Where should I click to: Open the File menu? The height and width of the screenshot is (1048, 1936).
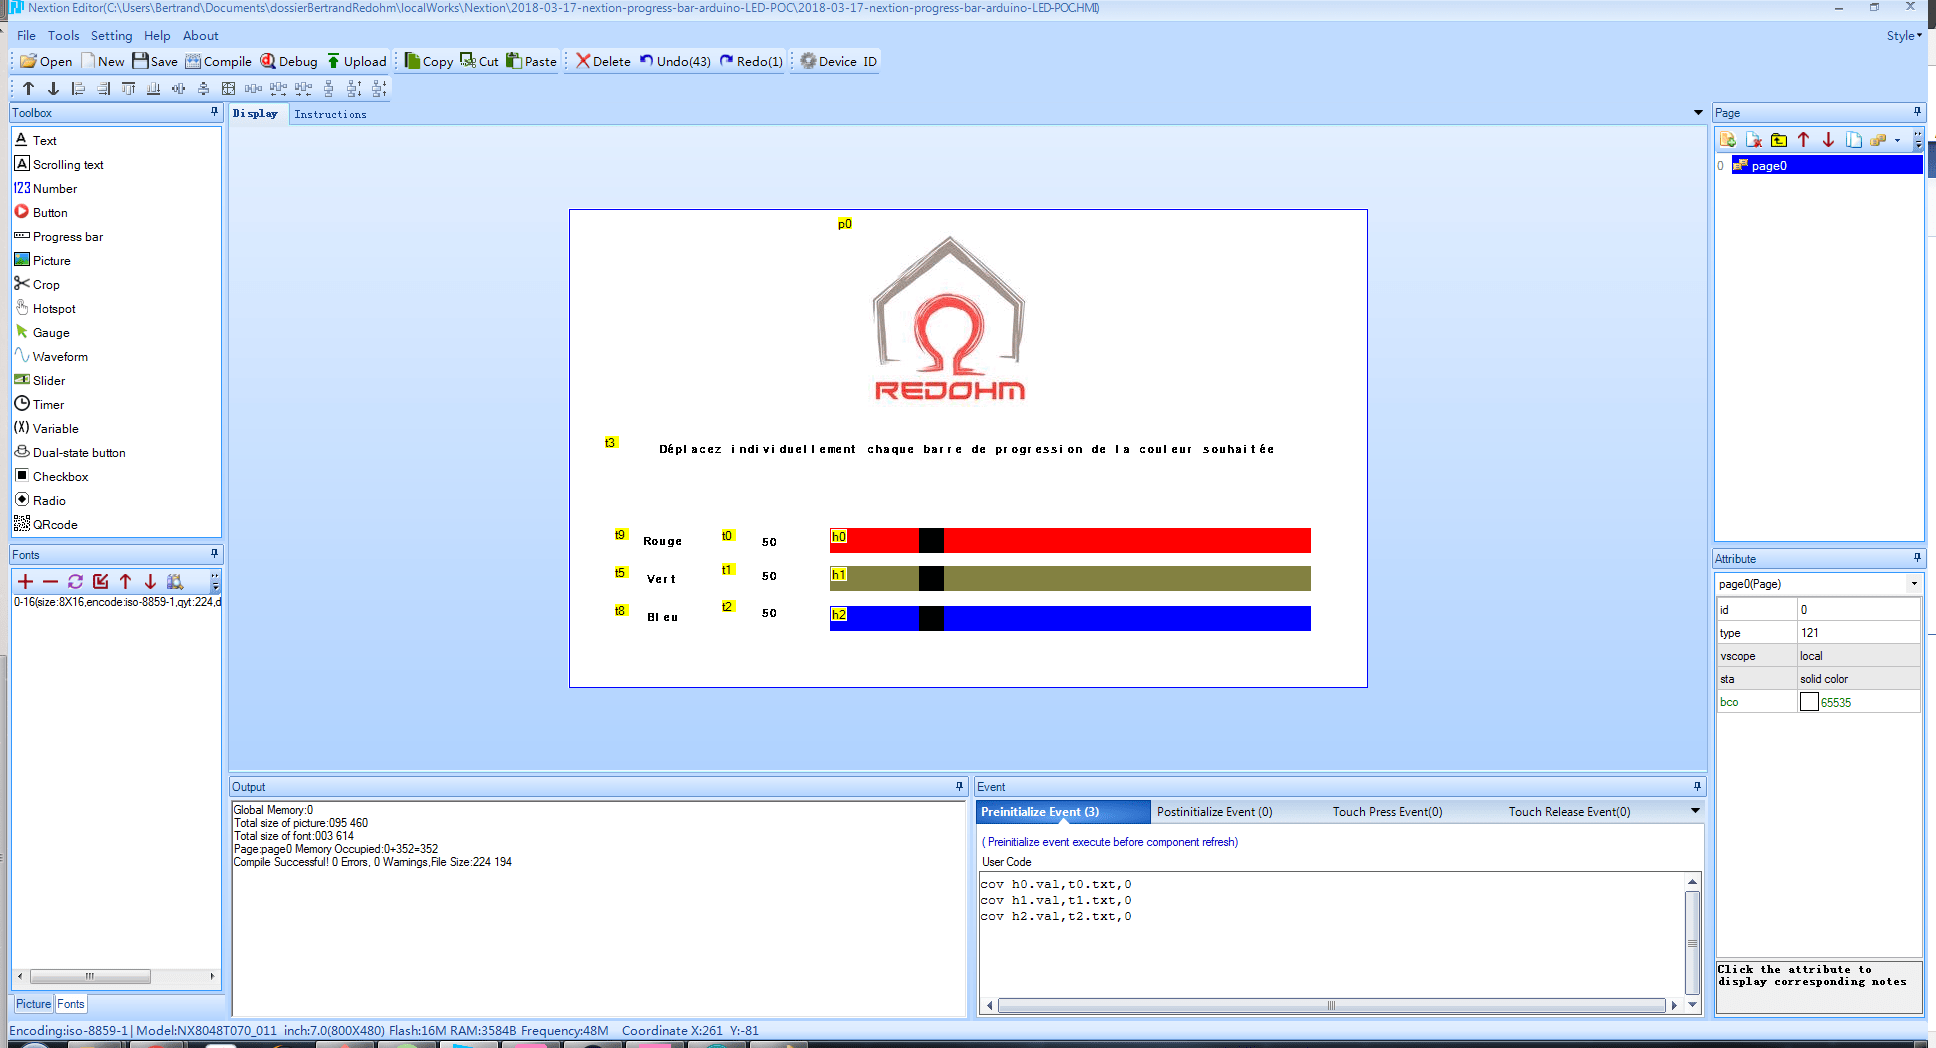coord(26,35)
